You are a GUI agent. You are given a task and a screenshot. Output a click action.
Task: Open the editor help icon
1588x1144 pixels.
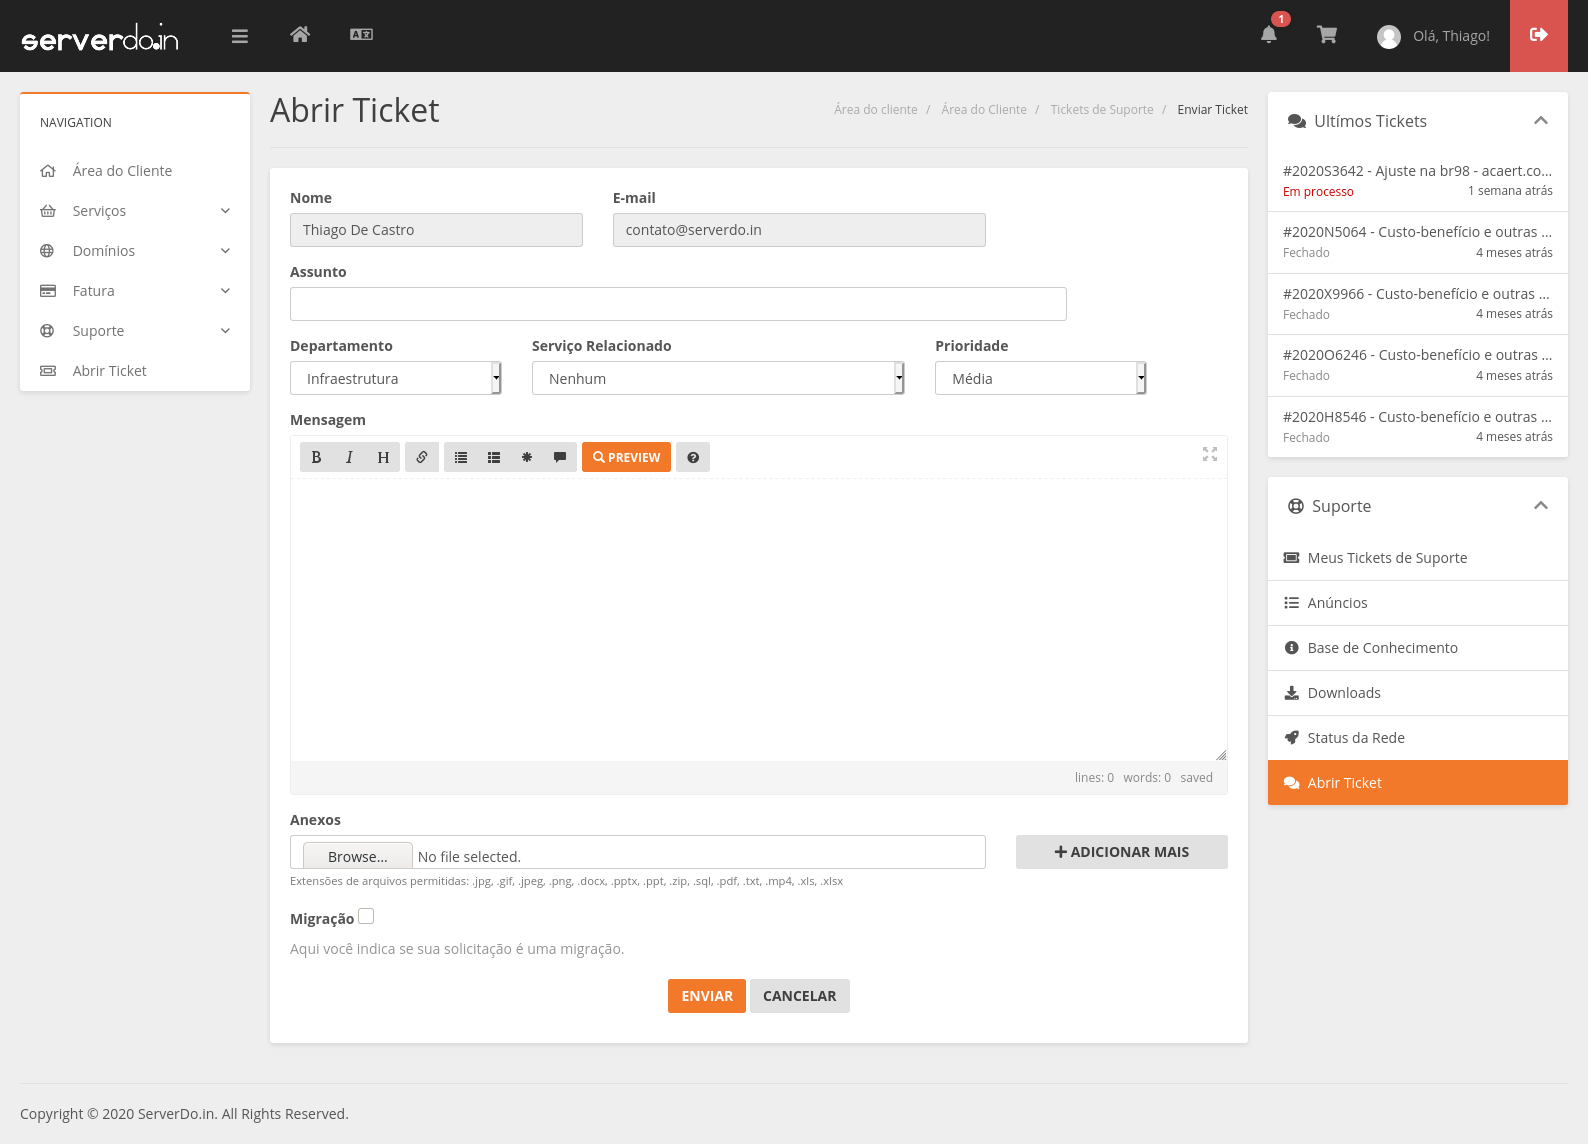693,457
